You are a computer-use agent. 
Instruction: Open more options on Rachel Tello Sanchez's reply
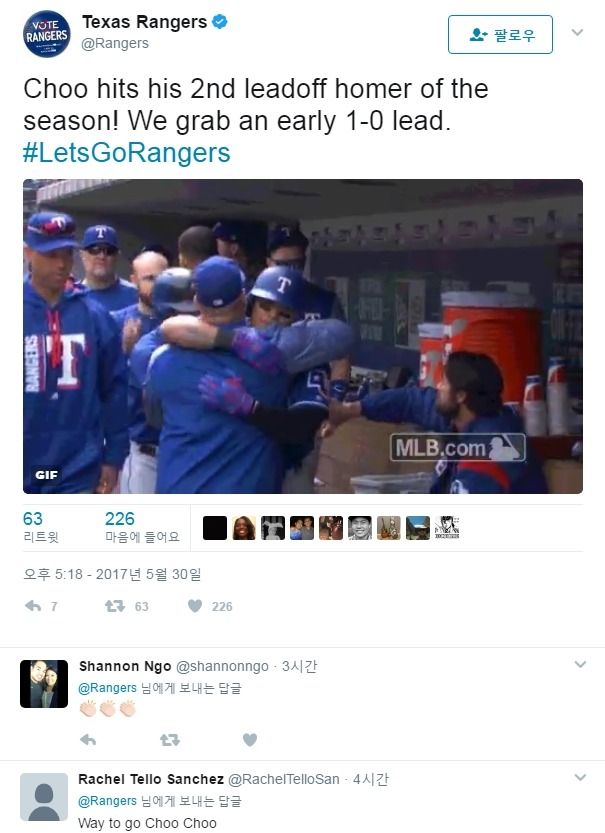tap(580, 777)
